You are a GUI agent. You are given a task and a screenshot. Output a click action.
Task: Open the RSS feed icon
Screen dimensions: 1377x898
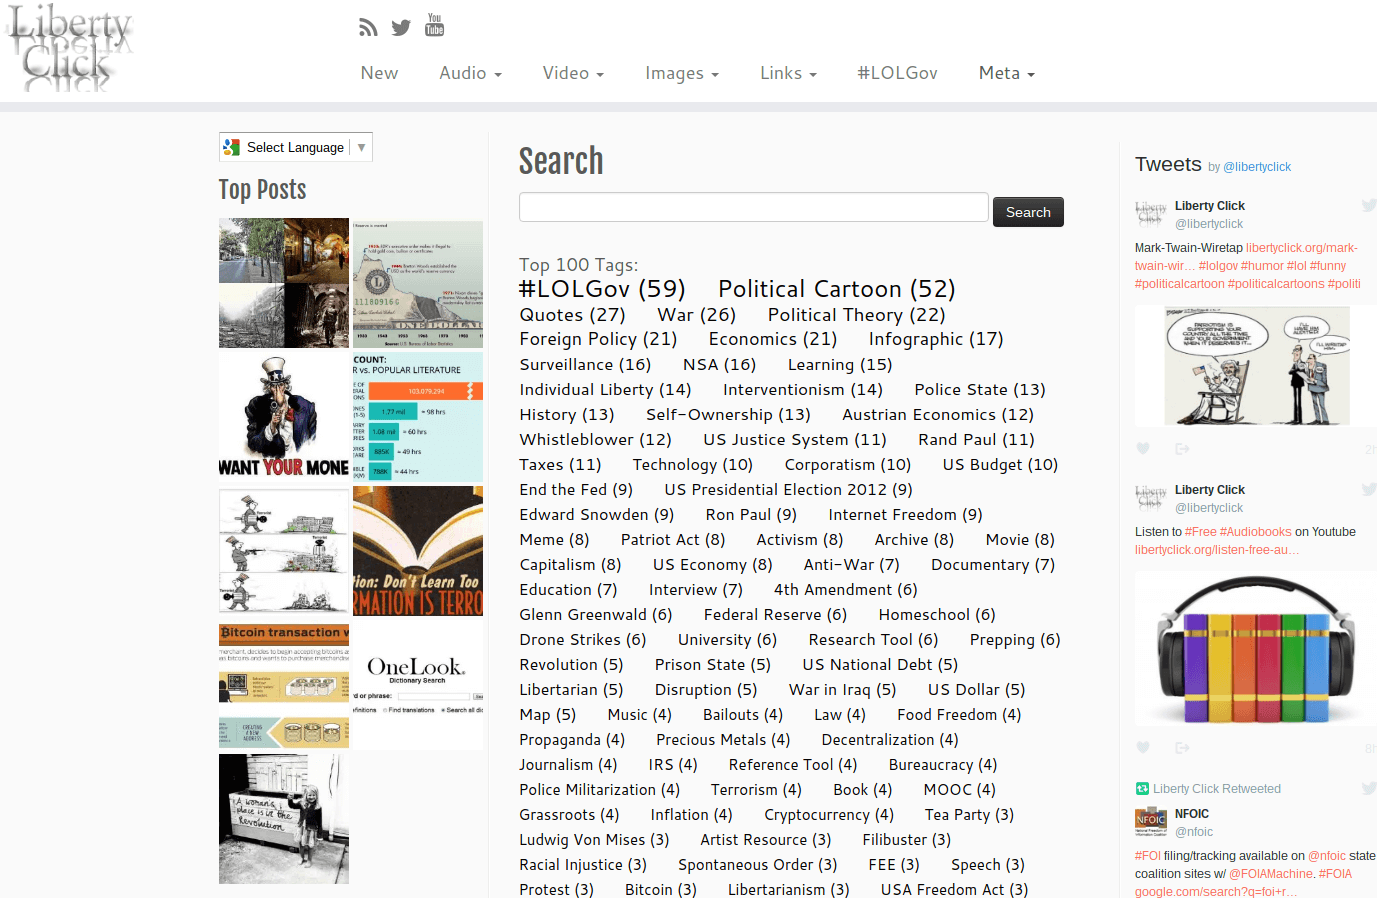pyautogui.click(x=368, y=28)
